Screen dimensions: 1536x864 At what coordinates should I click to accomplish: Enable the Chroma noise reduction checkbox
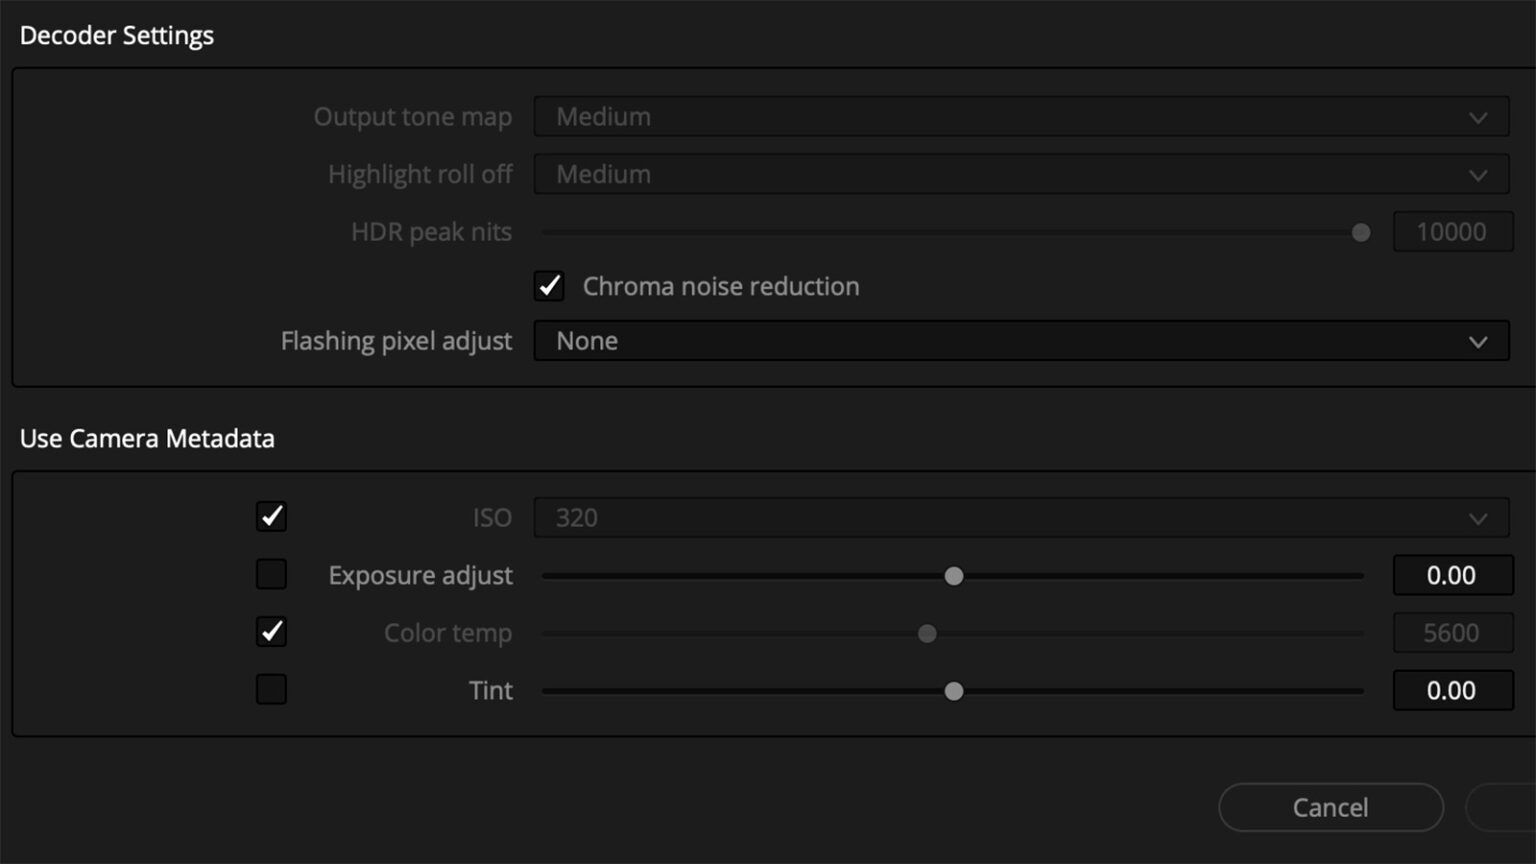(x=548, y=286)
